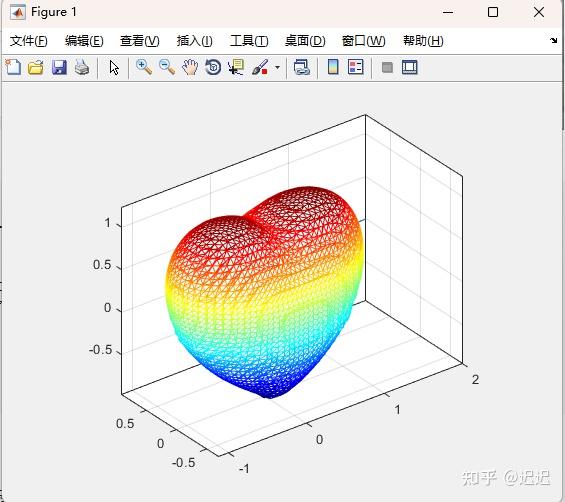Click the dock figure arrow at menu bar end

[x=553, y=40]
